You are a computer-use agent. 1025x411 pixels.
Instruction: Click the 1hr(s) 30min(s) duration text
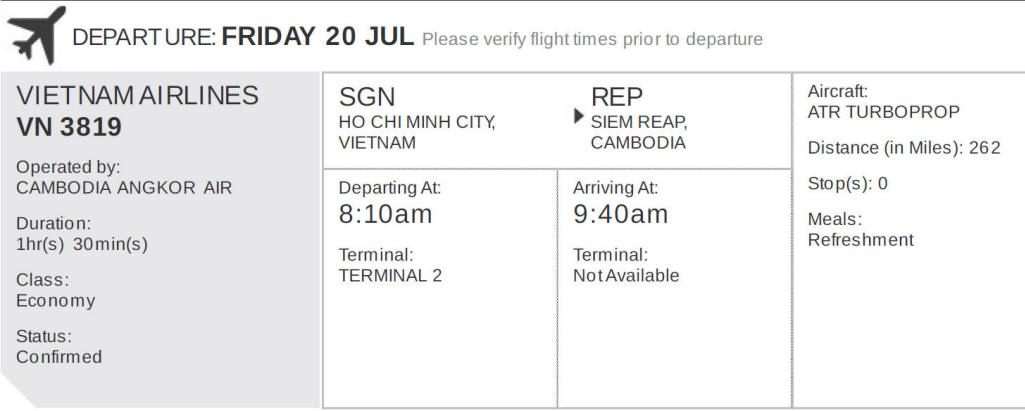coord(82,245)
